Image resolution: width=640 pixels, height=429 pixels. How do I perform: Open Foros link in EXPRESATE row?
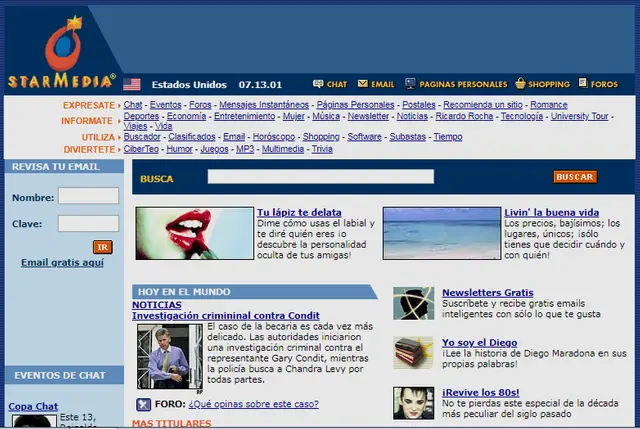(200, 105)
